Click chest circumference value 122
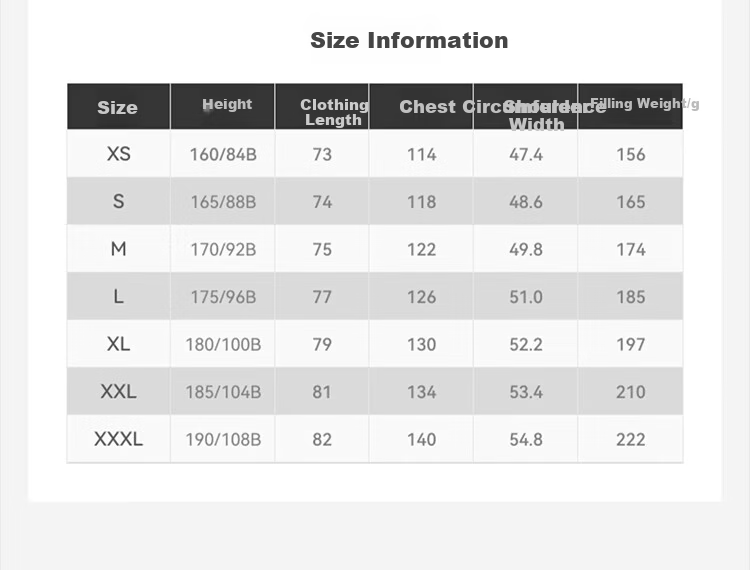750x570 pixels. (421, 250)
